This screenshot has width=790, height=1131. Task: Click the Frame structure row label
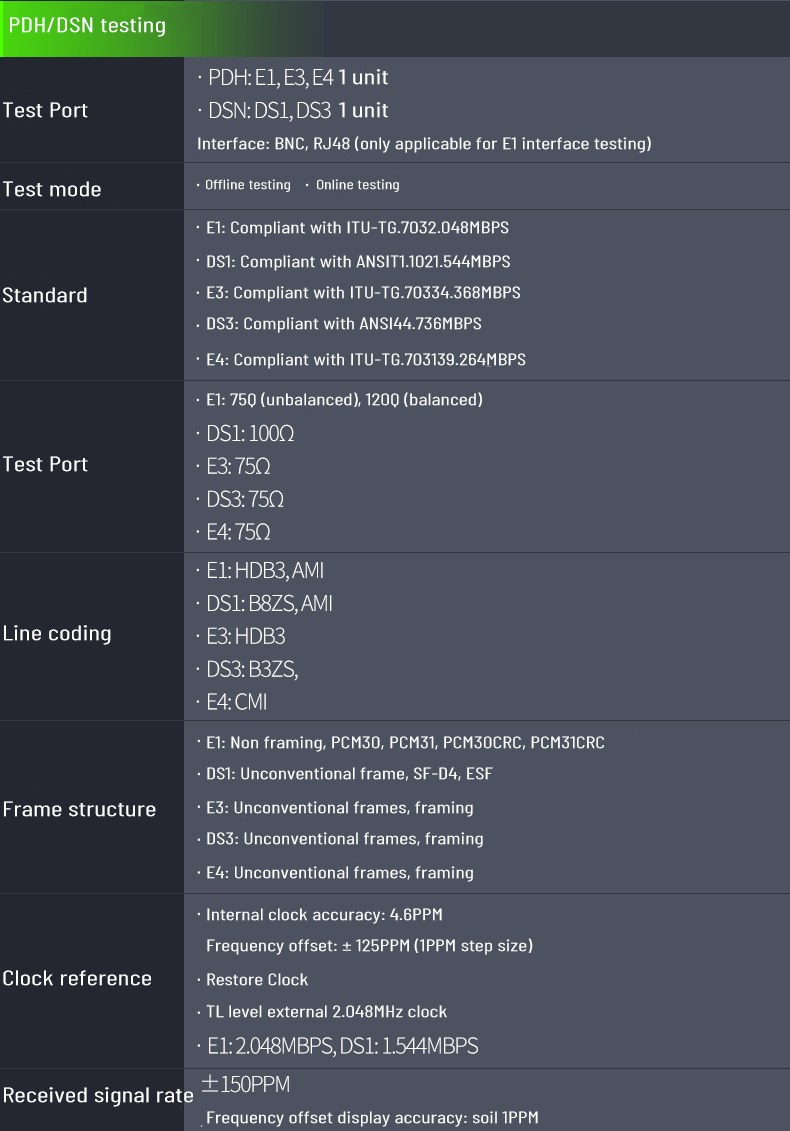pyautogui.click(x=79, y=809)
